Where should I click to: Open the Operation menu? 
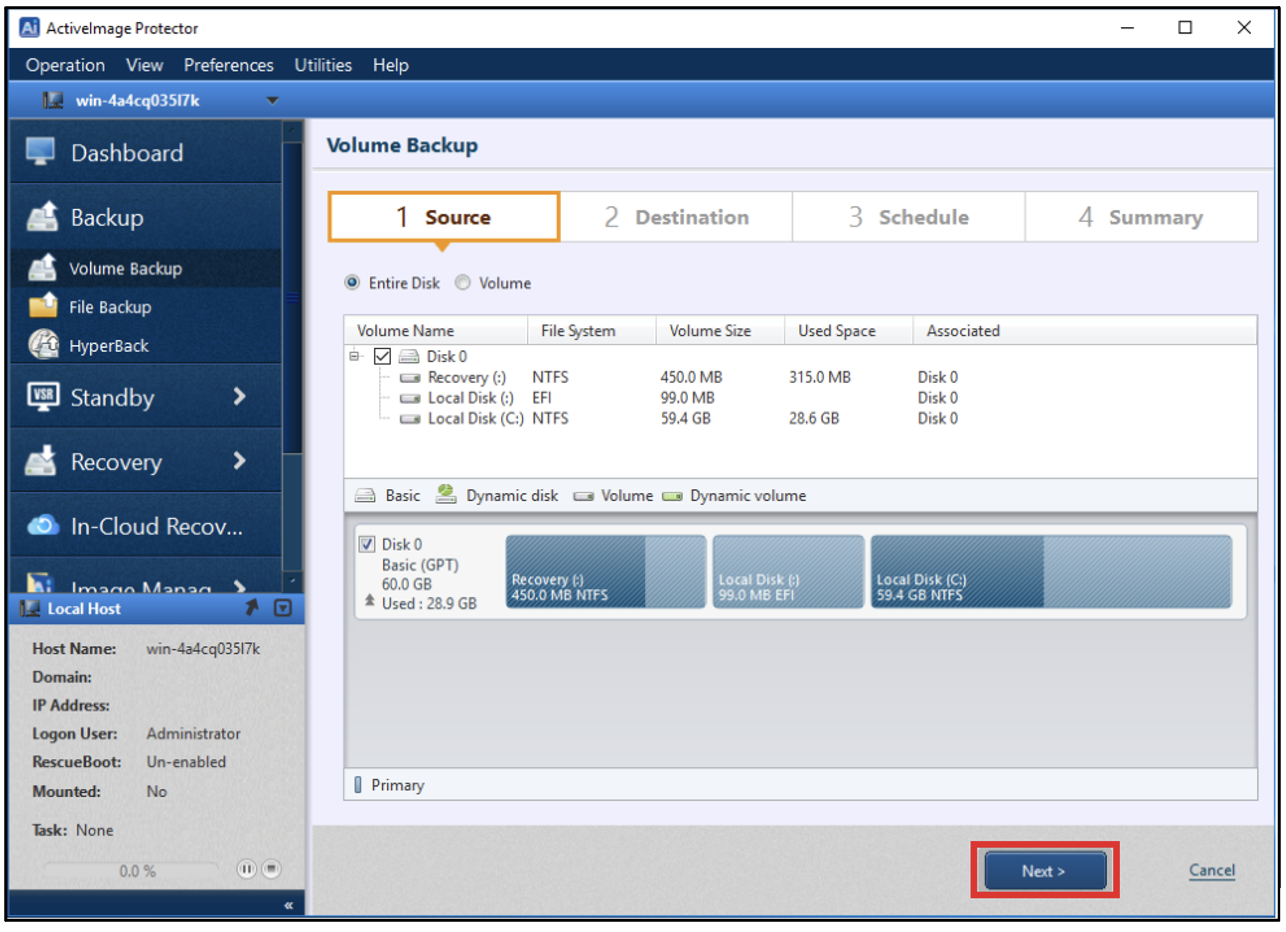point(65,65)
